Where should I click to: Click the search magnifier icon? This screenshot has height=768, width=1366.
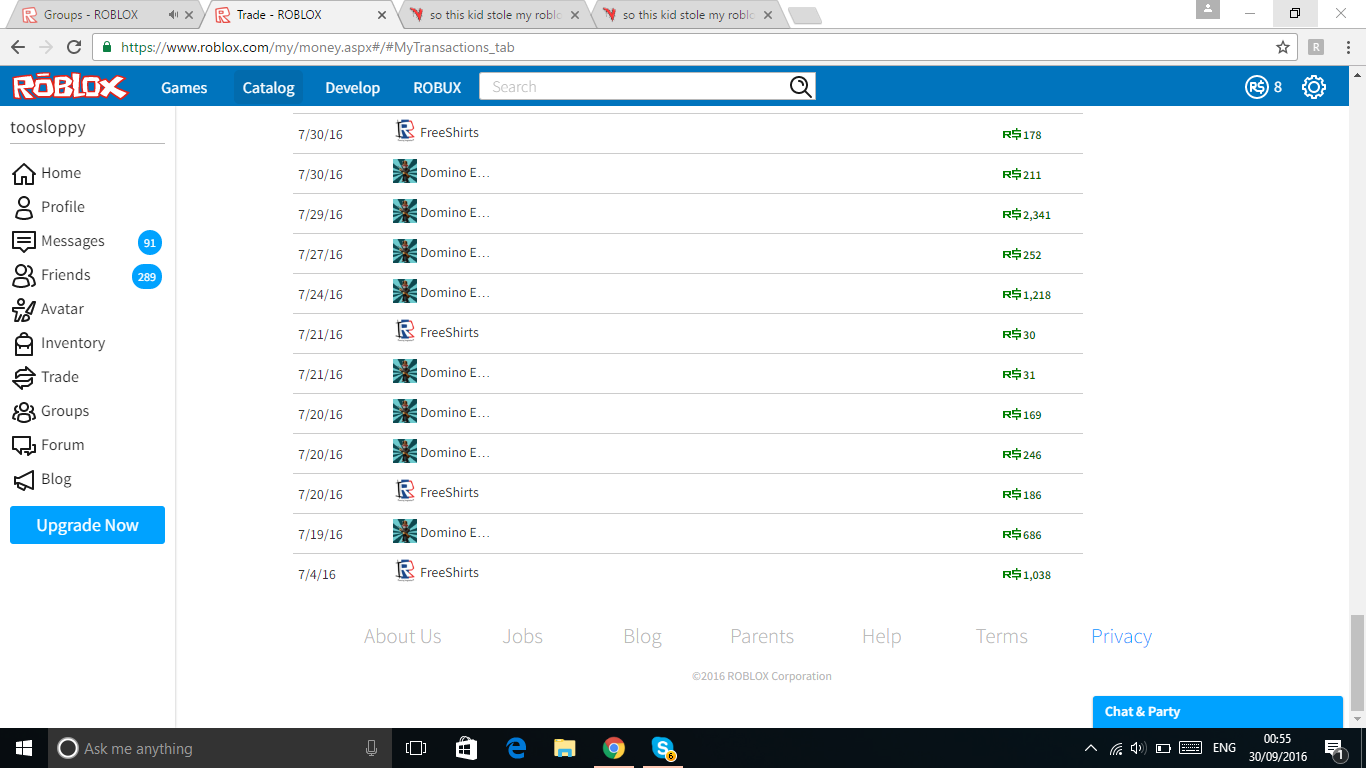(x=801, y=87)
